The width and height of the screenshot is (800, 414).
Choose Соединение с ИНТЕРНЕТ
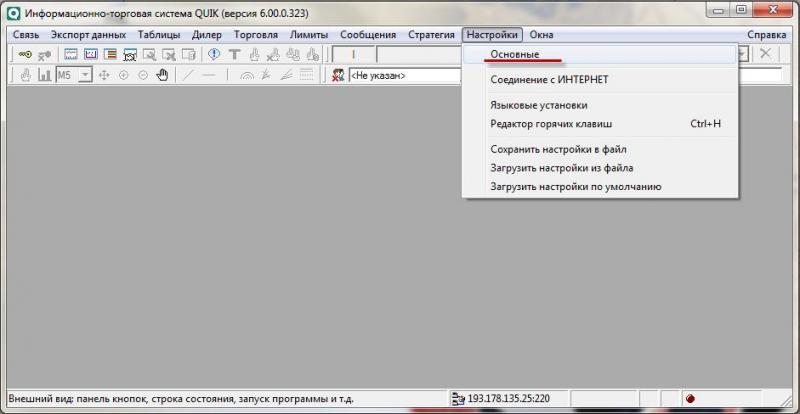coord(600,80)
